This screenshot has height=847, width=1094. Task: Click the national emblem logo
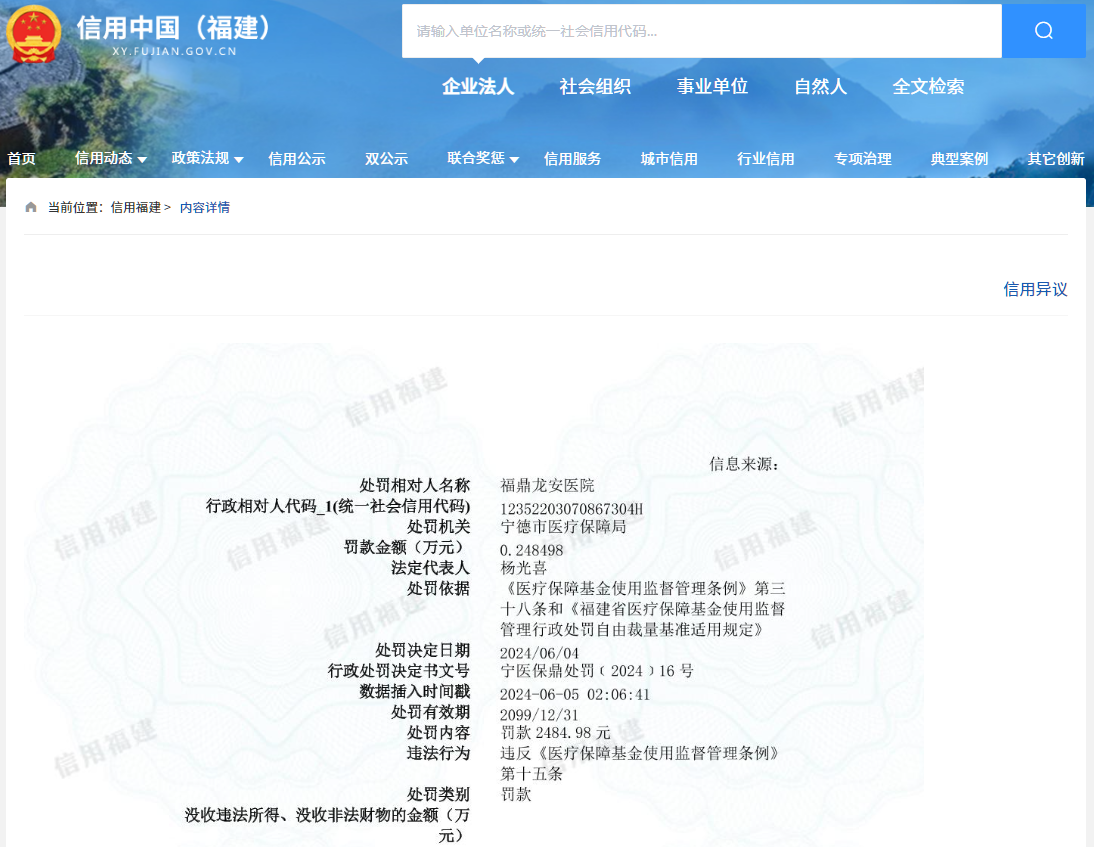pos(33,35)
